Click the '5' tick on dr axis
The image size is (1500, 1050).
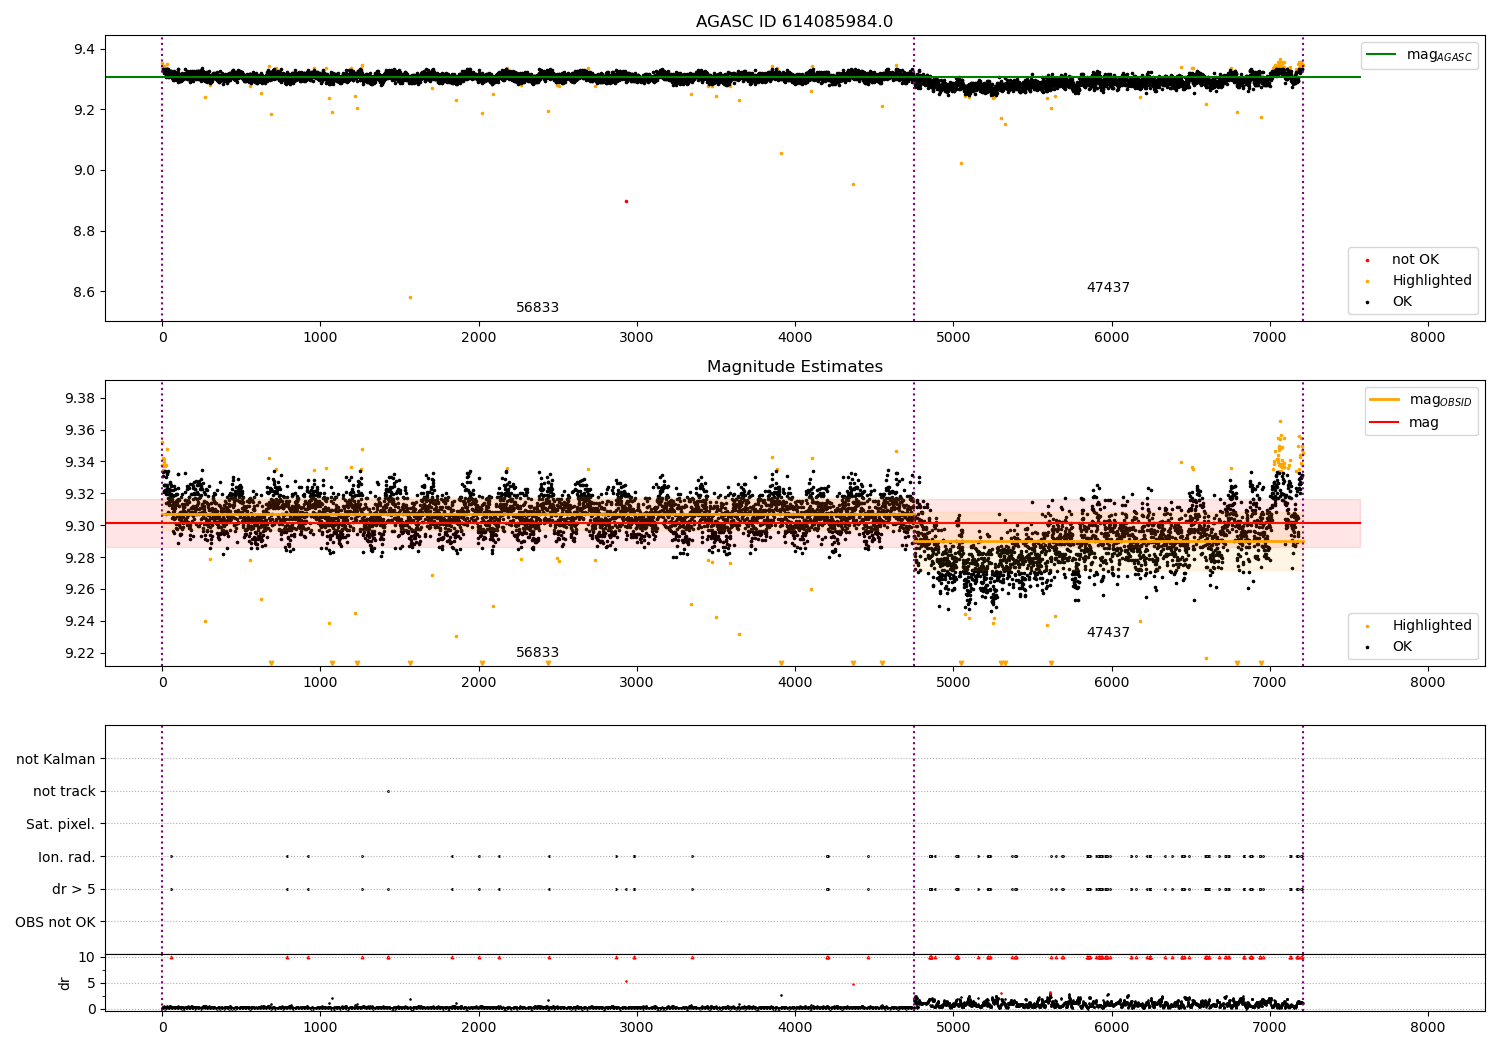(91, 983)
